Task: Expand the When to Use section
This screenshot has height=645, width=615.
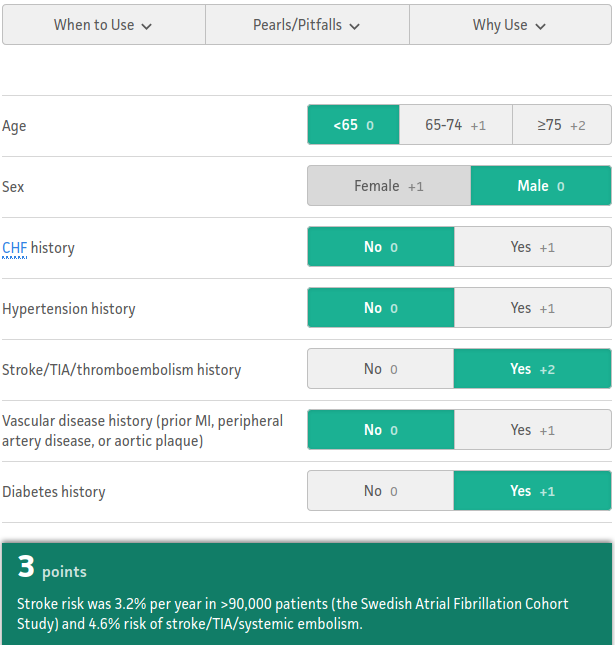Action: coord(104,25)
